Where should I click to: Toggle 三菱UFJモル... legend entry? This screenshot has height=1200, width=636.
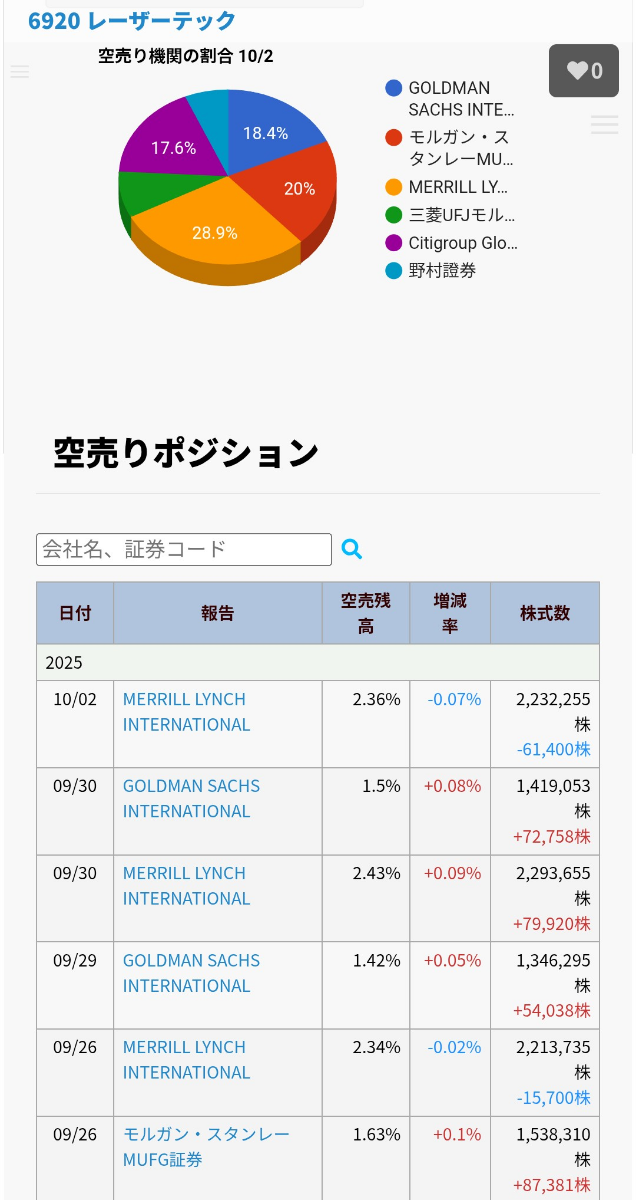(x=462, y=215)
